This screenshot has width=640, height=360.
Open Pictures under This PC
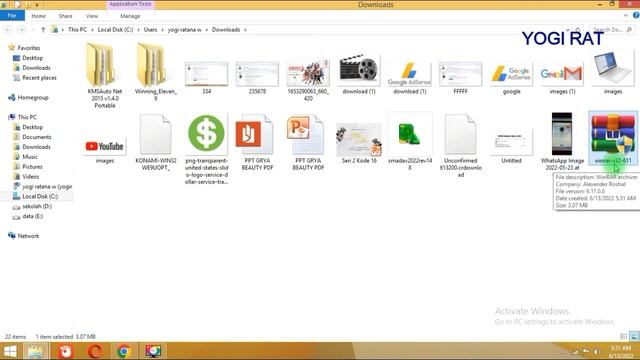32,167
